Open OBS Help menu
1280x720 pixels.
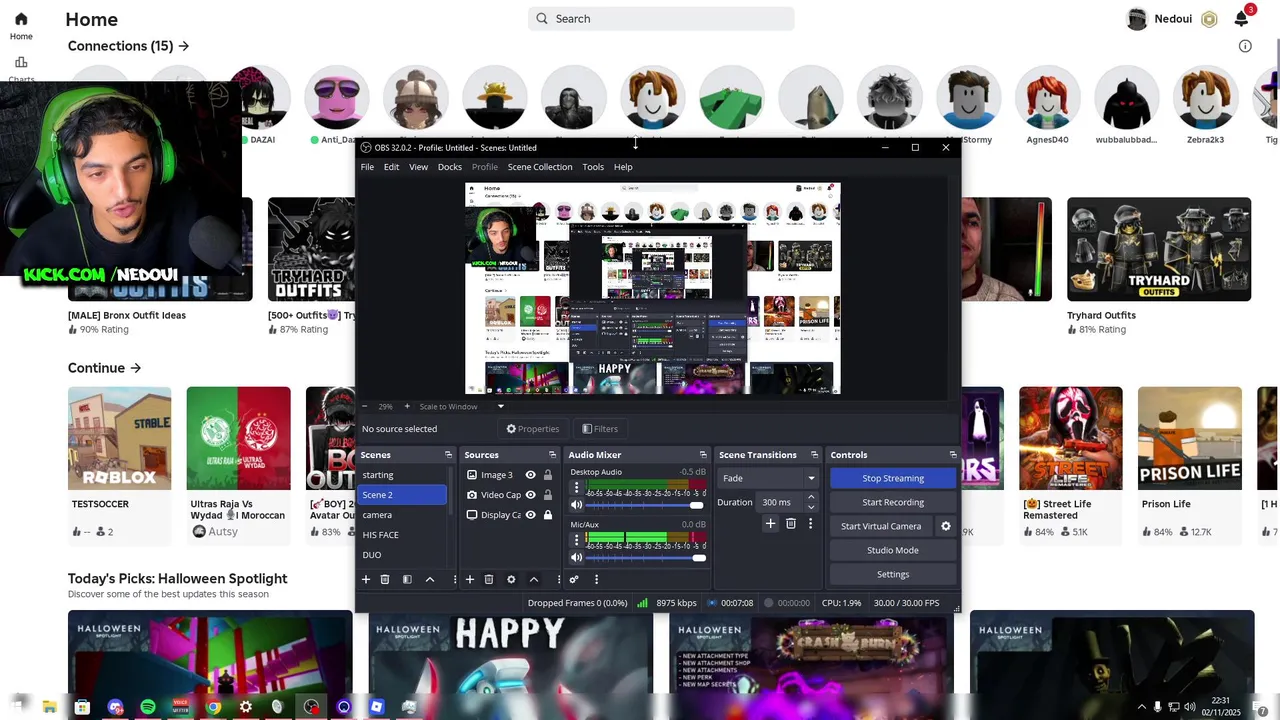623,167
